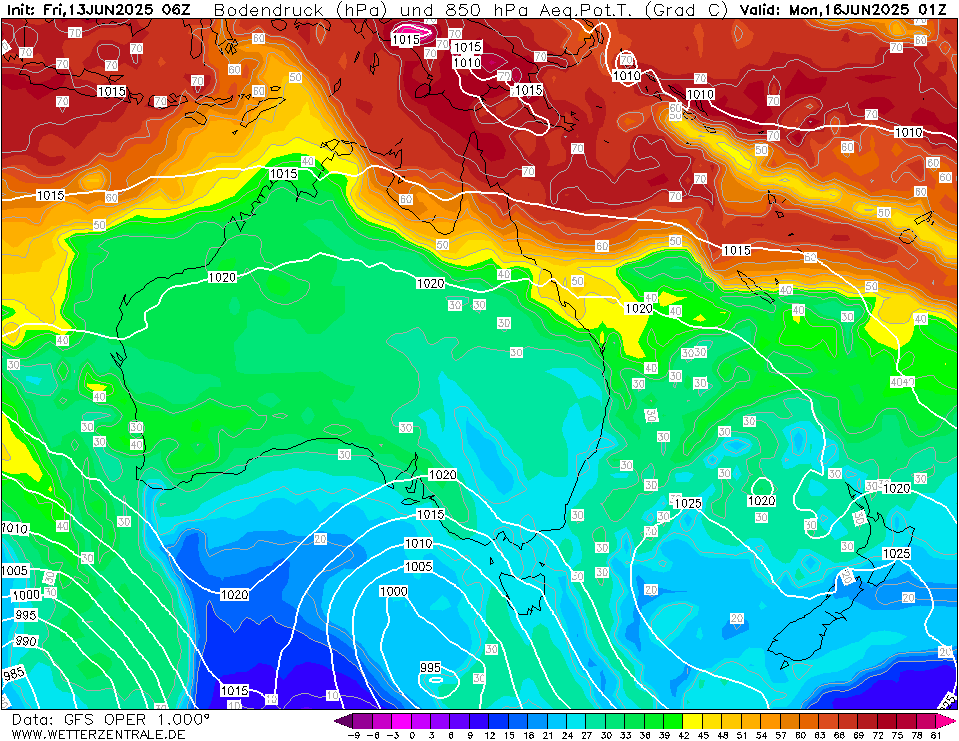This screenshot has width=959, height=741.
Task: Click the 990 isobar label
Action: tap(26, 641)
